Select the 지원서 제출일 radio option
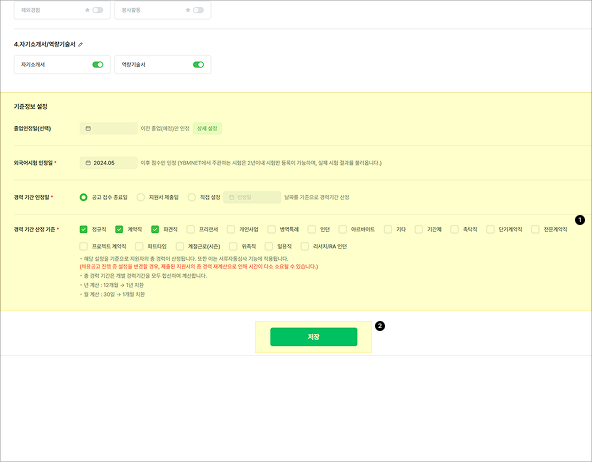This screenshot has height=462, width=592. click(141, 197)
